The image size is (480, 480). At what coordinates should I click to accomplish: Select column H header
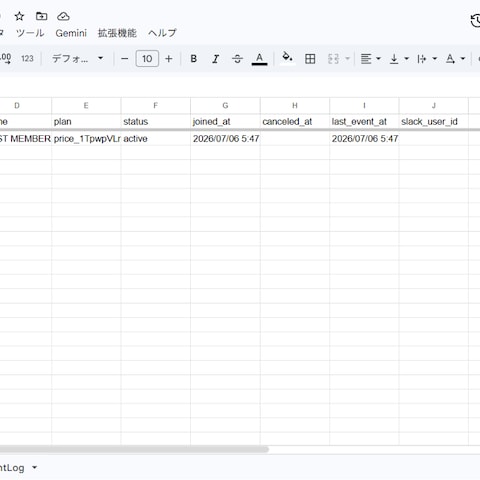click(x=295, y=106)
